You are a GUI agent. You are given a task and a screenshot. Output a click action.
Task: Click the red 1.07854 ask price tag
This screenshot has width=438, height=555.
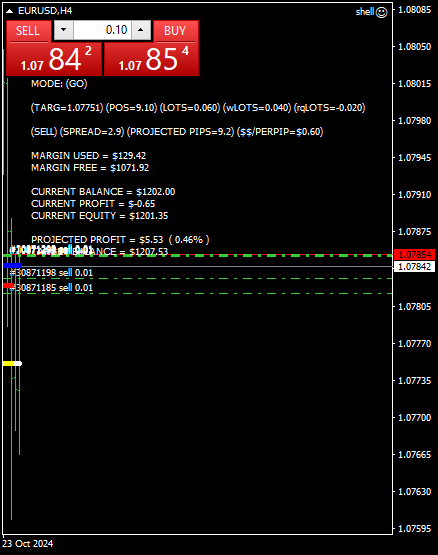point(414,254)
